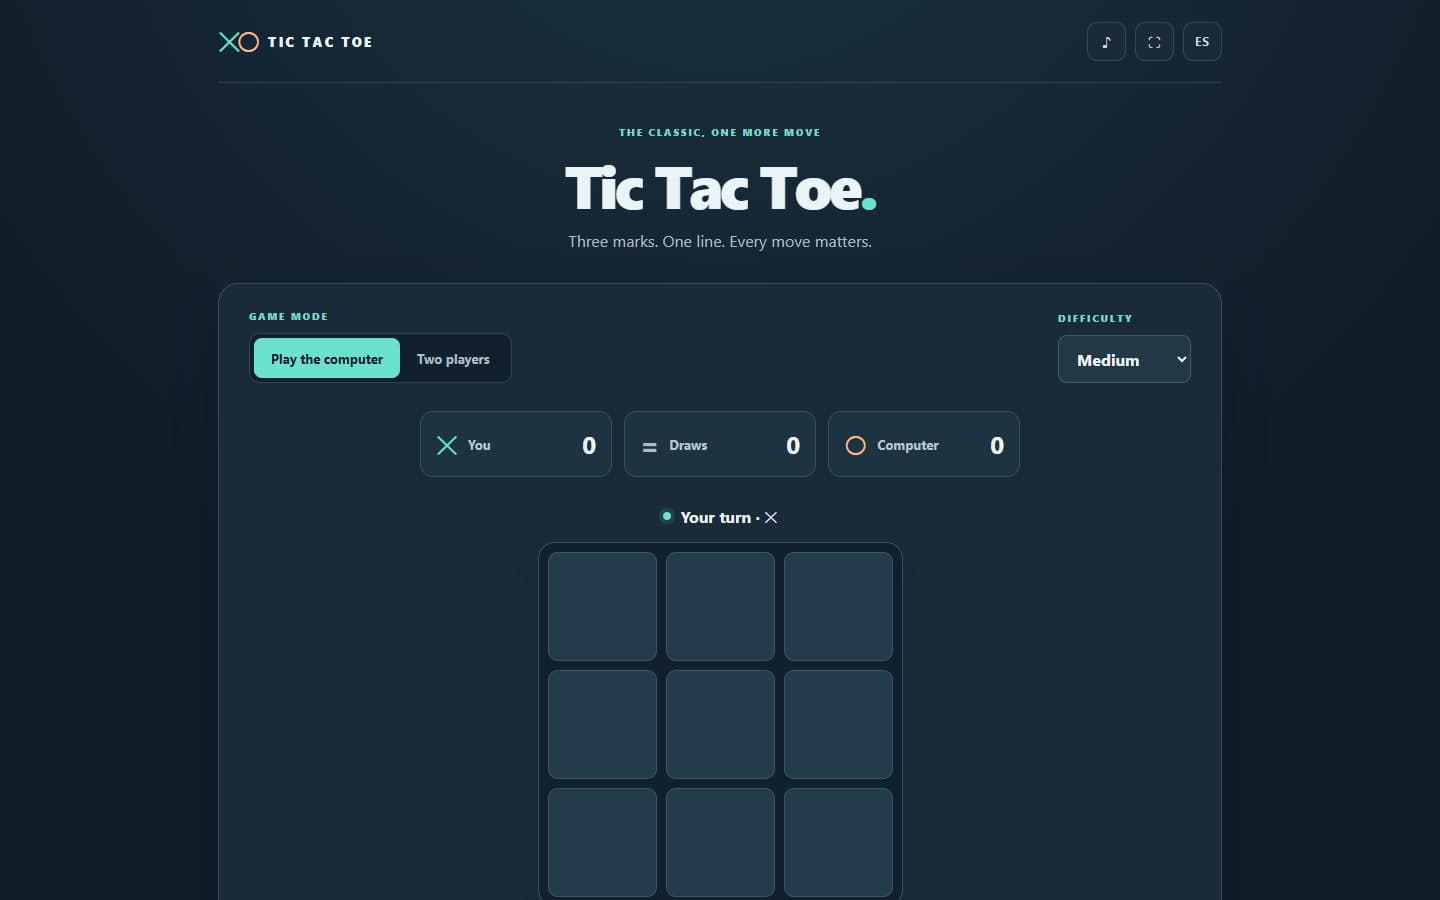The image size is (1440, 900).
Task: Click the X icon in You scorecard
Action: 447,446
